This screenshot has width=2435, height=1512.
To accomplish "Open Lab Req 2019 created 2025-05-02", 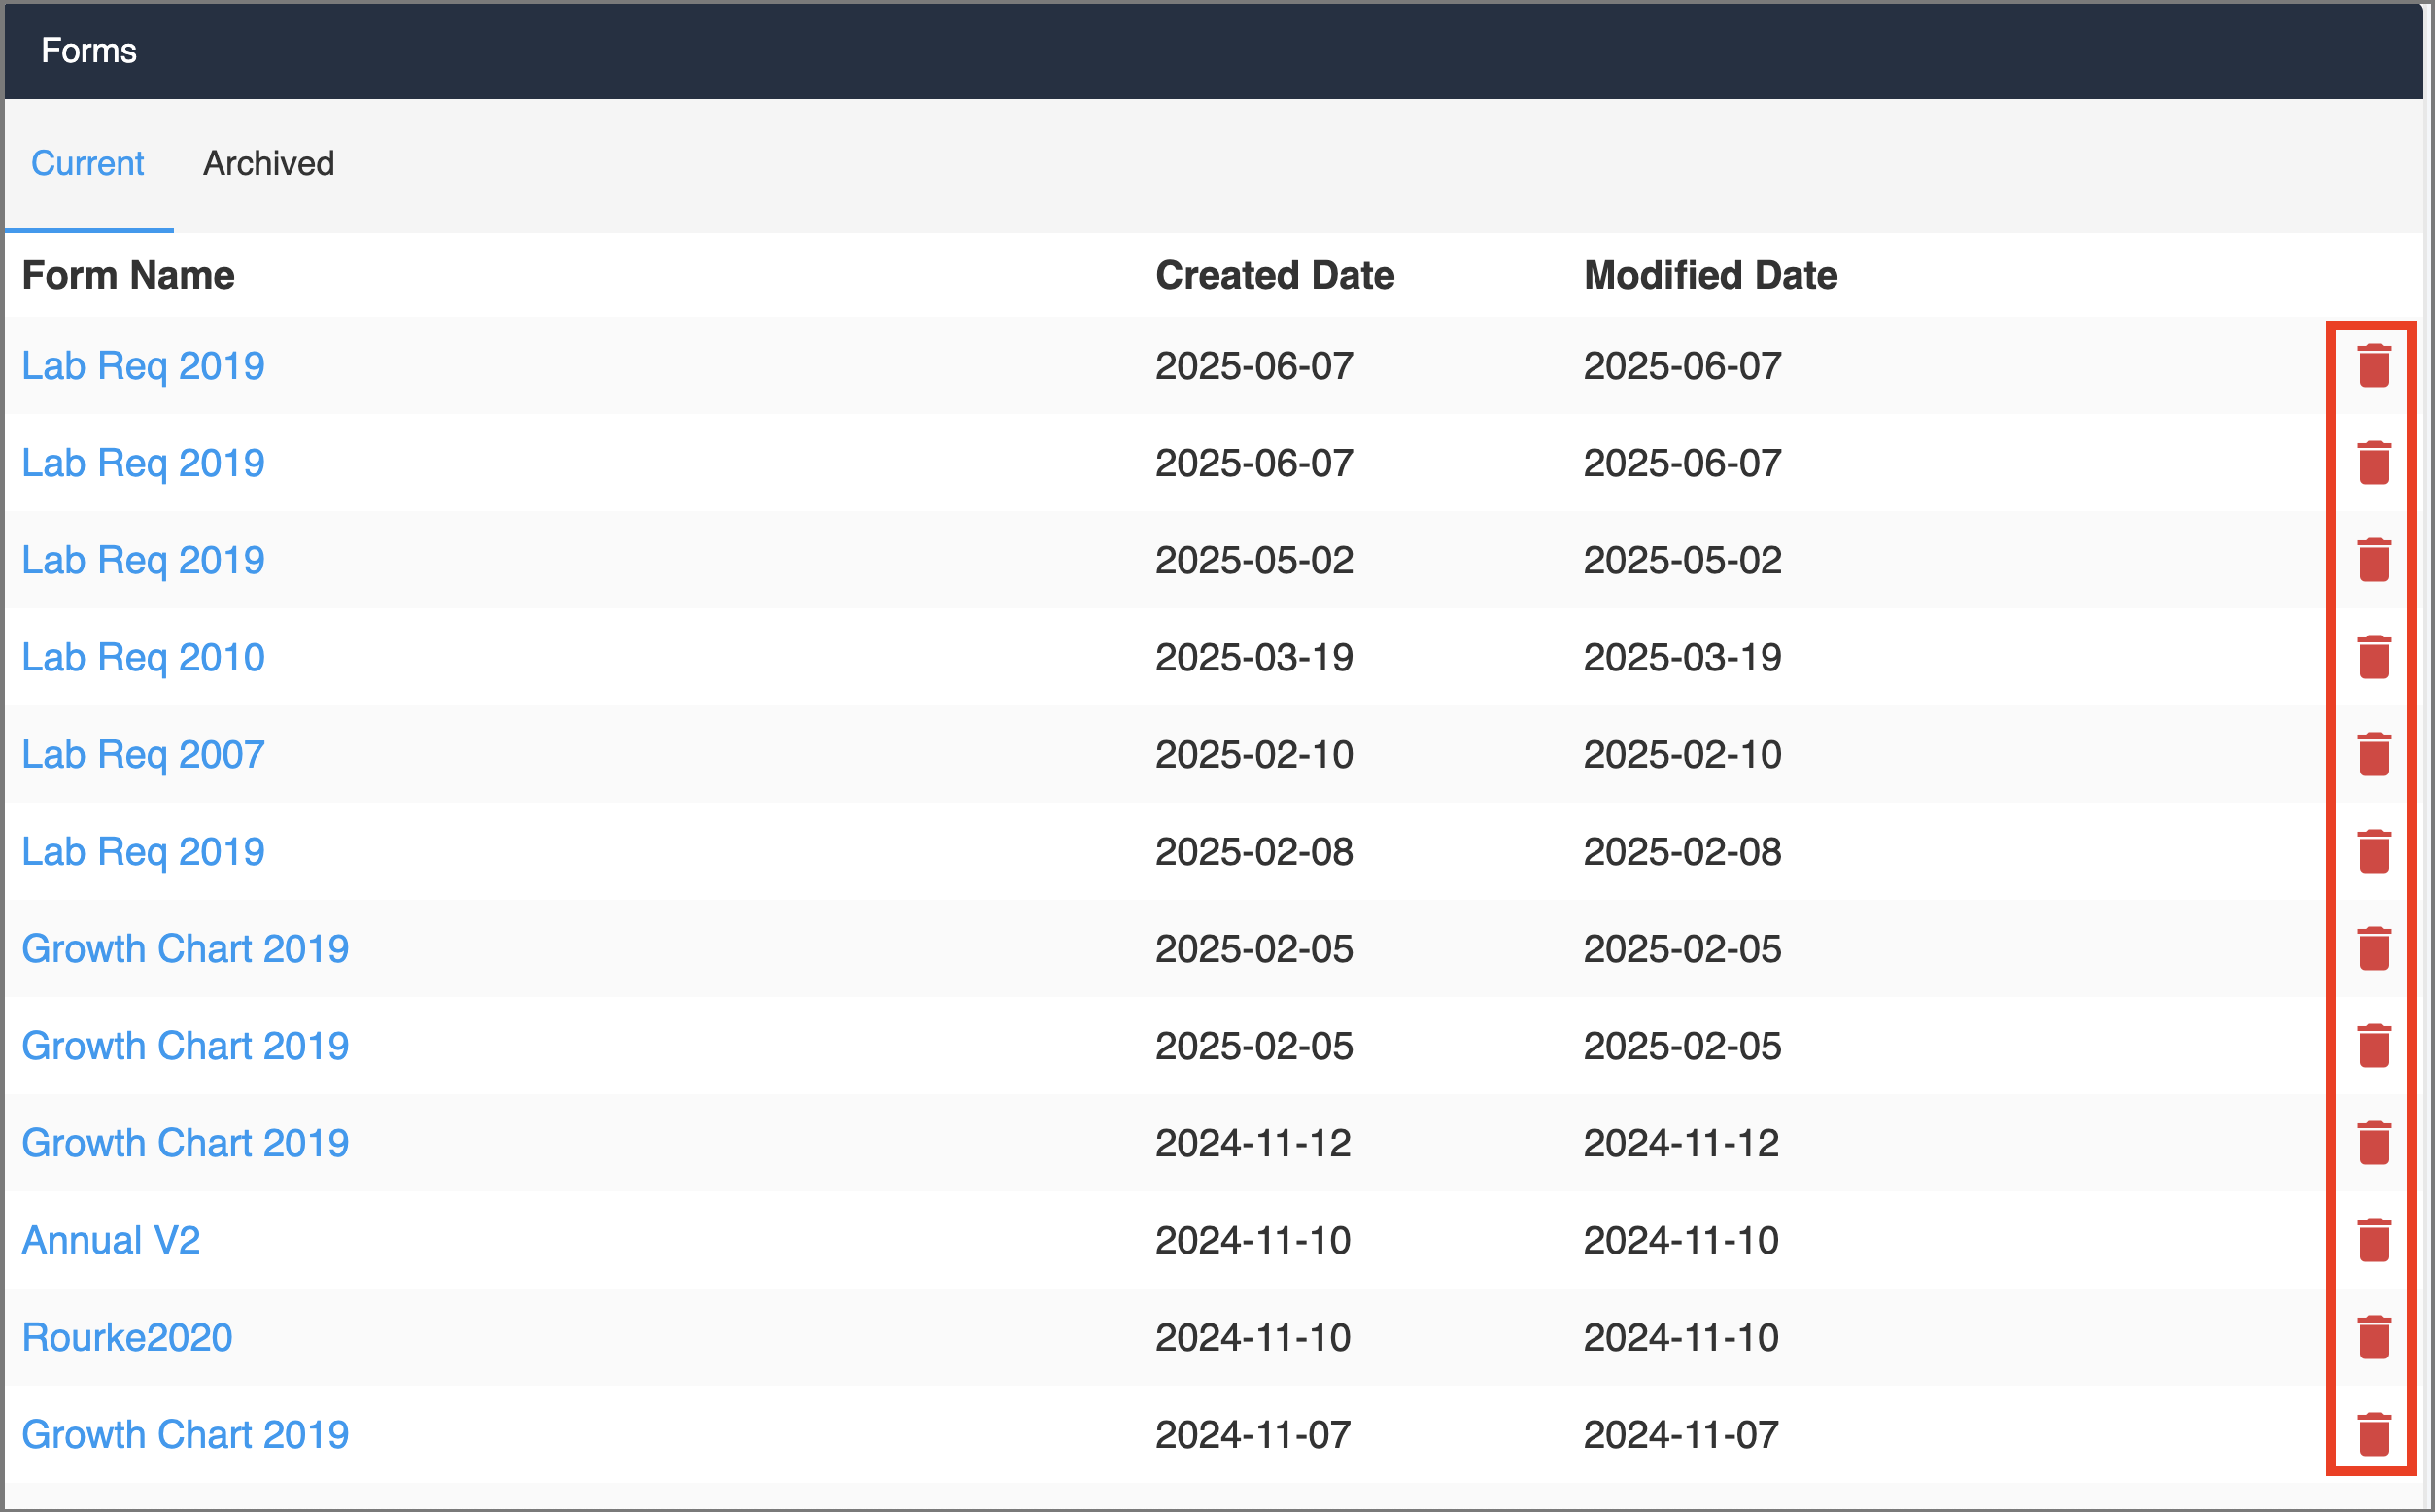I will coord(143,561).
